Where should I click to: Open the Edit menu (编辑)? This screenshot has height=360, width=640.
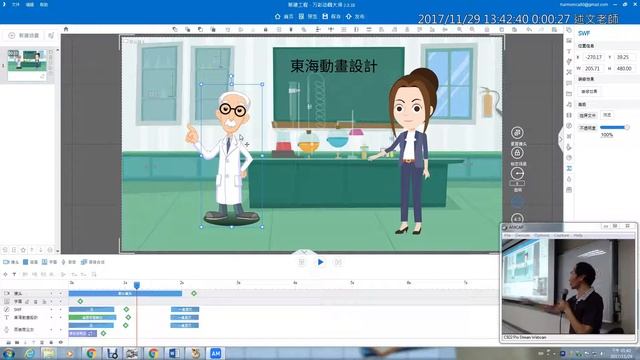[x=30, y=4]
